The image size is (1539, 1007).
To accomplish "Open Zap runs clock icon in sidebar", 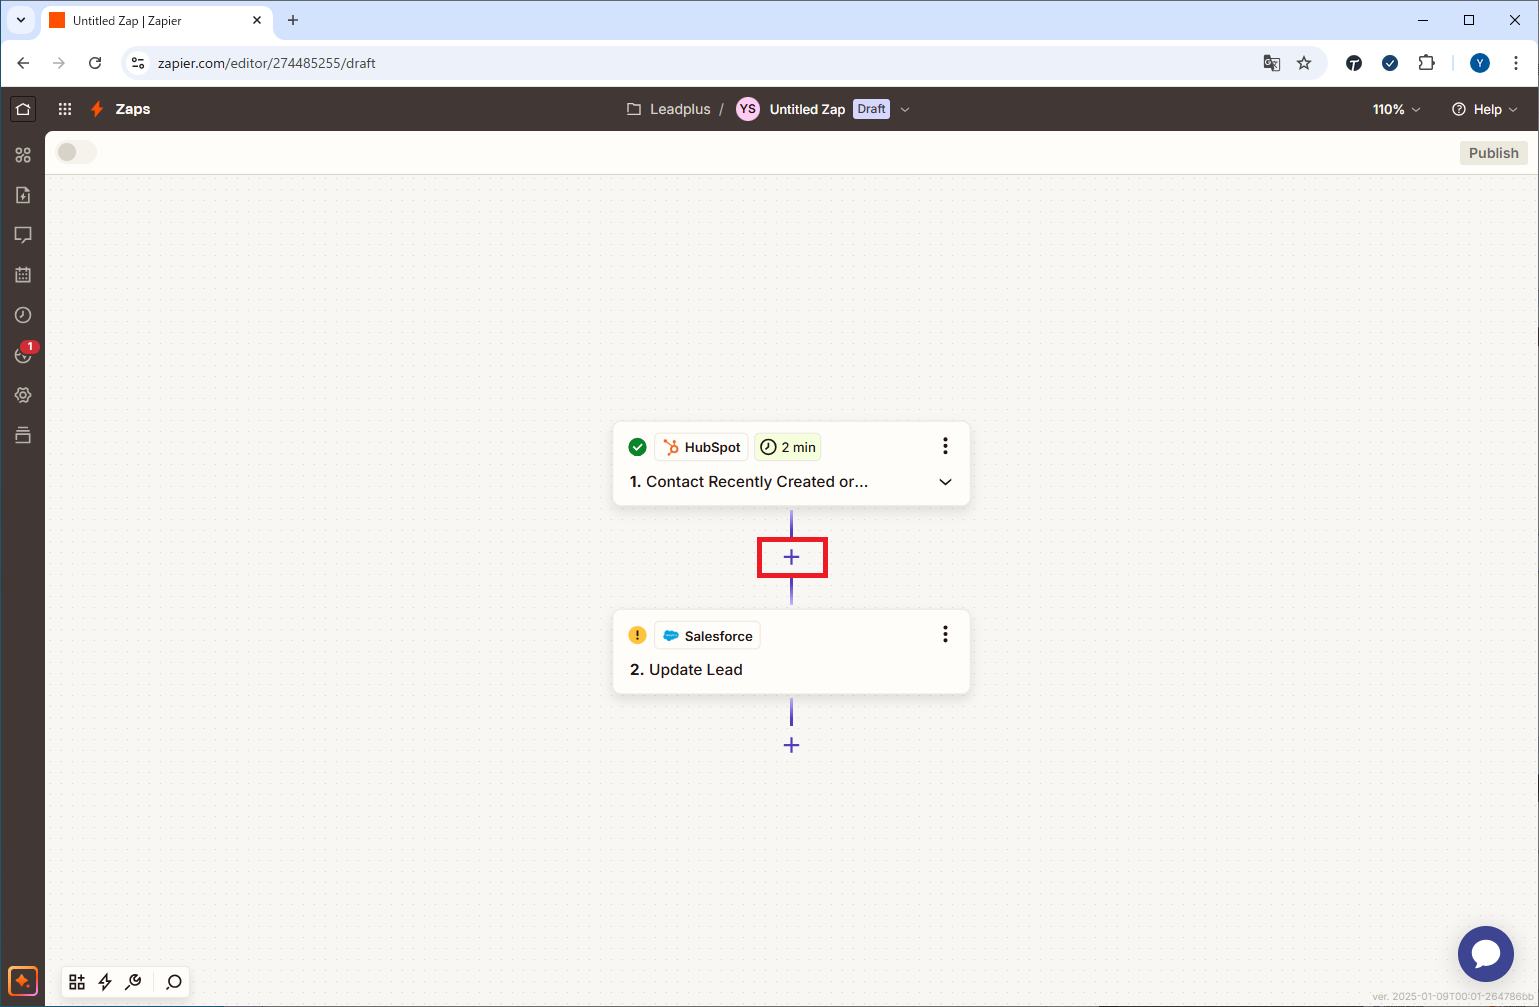I will (23, 315).
